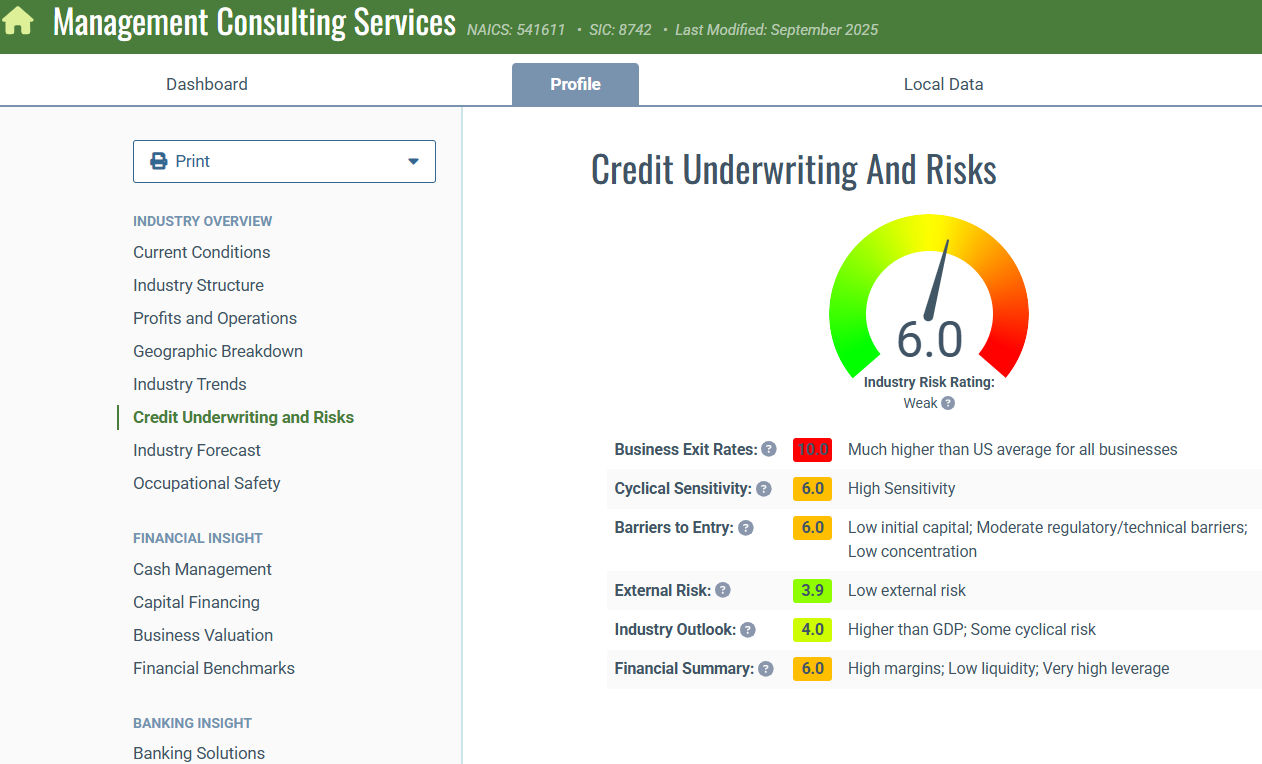Image resolution: width=1262 pixels, height=764 pixels.
Task: Select the Occupational Safety section
Action: pos(206,483)
